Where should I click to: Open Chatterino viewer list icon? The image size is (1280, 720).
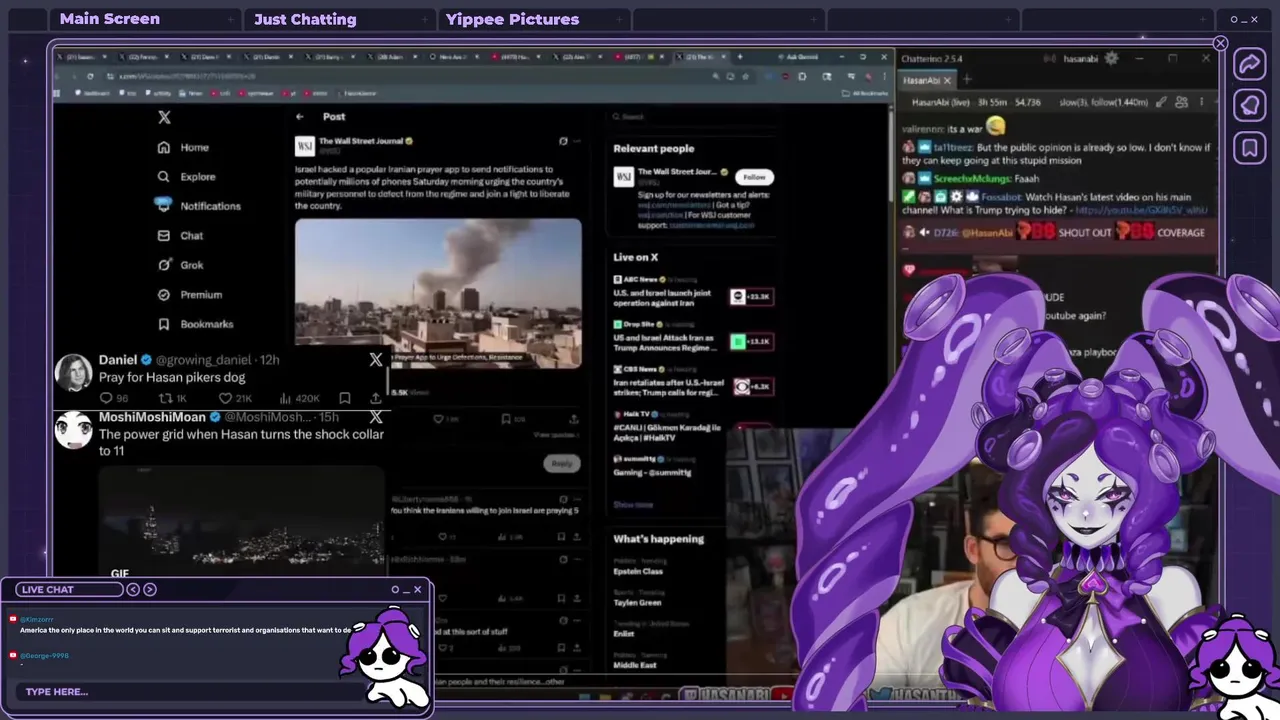(x=1182, y=102)
